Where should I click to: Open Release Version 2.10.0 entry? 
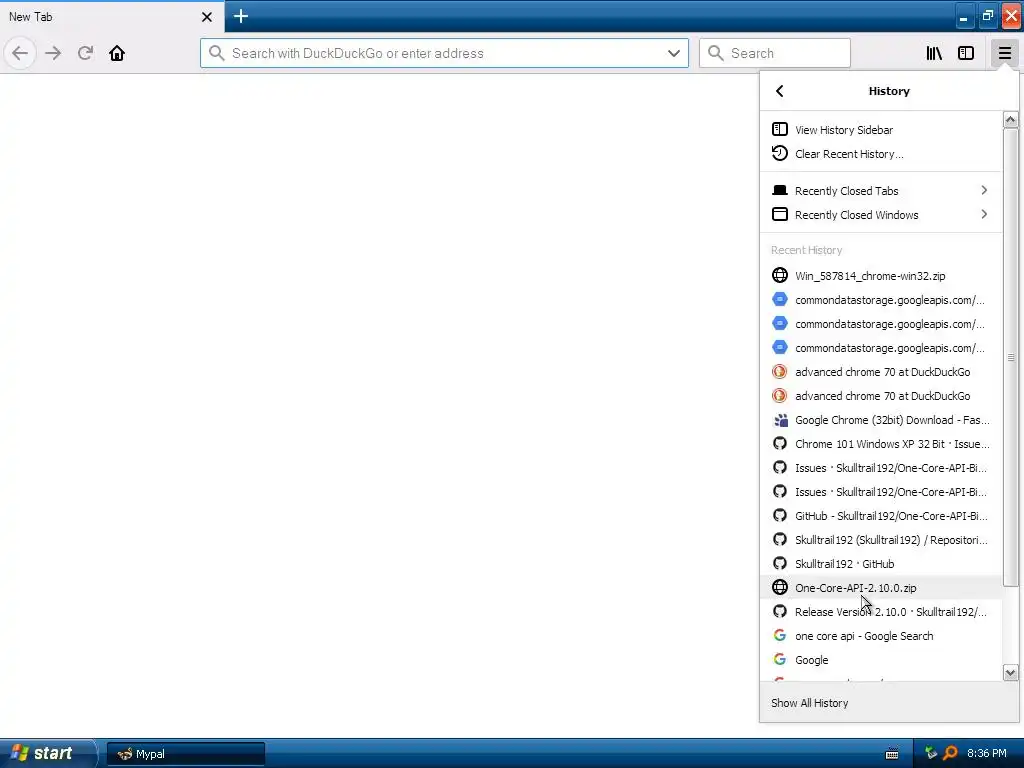[881, 612]
